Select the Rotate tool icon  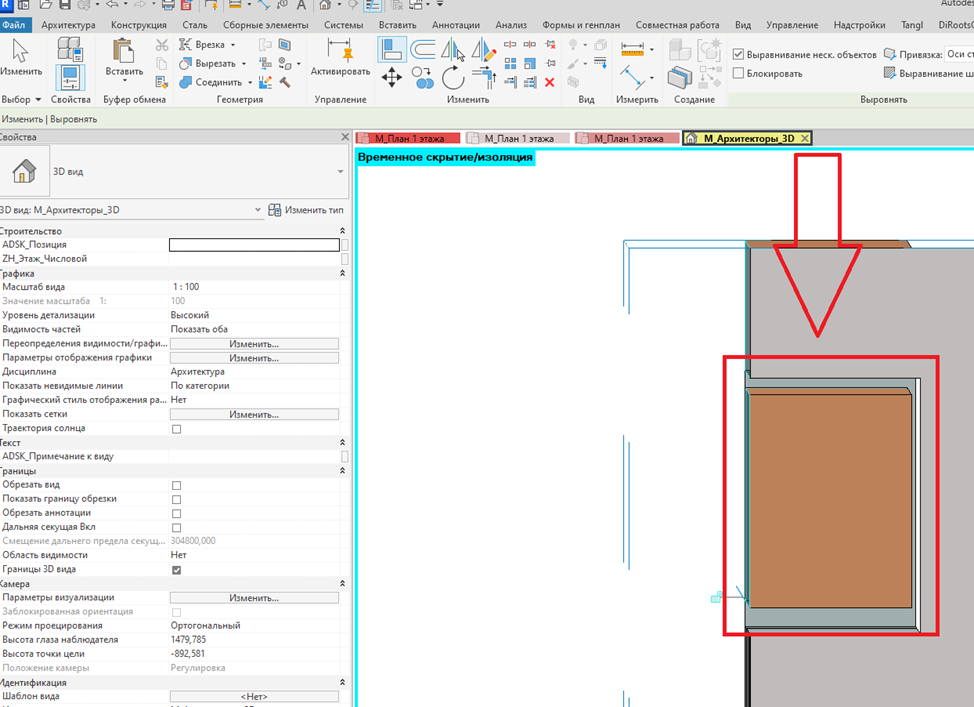pos(453,78)
